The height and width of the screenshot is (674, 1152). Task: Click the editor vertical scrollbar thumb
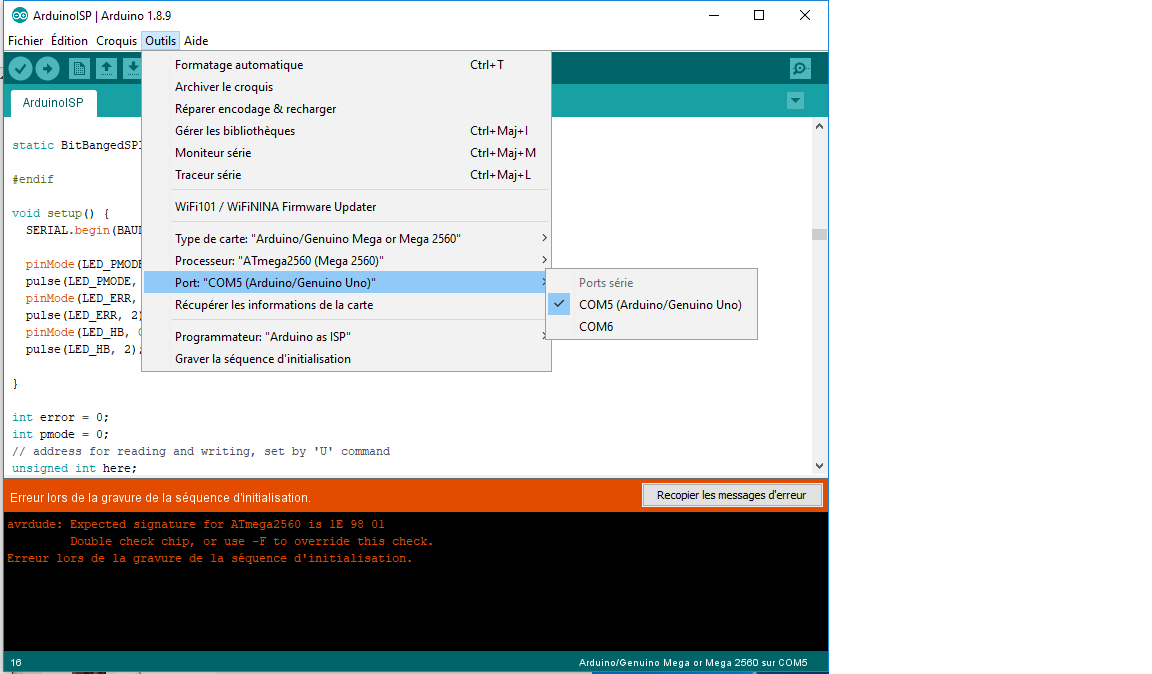[819, 234]
